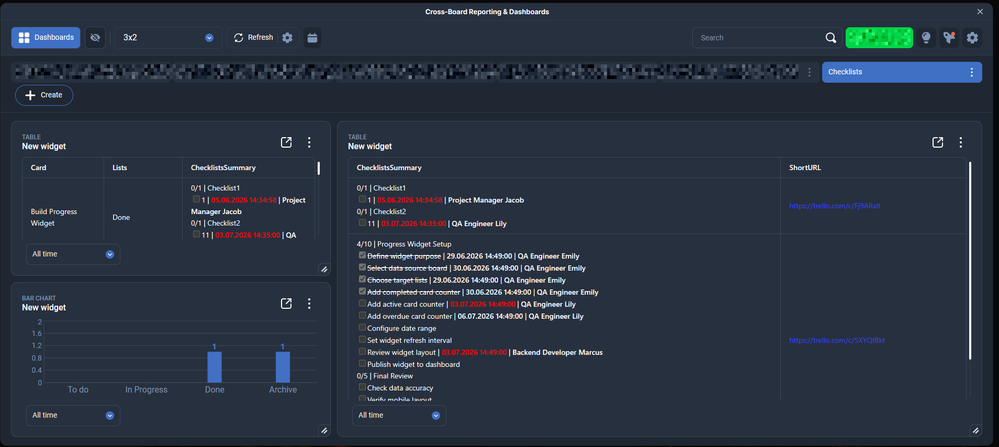Viewport: 999px width, 447px height.
Task: Open refresh settings gear next to Refresh
Action: click(x=287, y=38)
